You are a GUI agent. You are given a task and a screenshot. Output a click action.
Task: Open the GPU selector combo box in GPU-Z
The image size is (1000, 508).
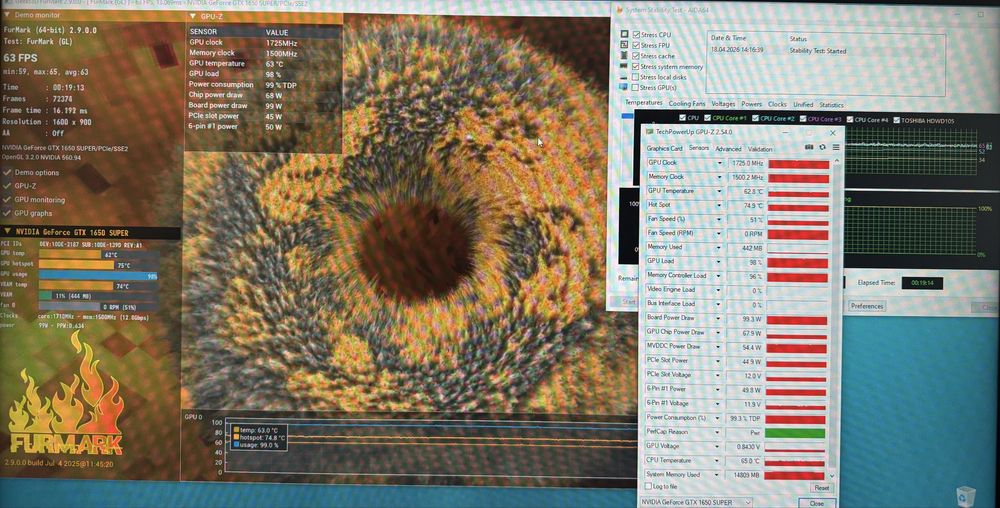point(696,503)
